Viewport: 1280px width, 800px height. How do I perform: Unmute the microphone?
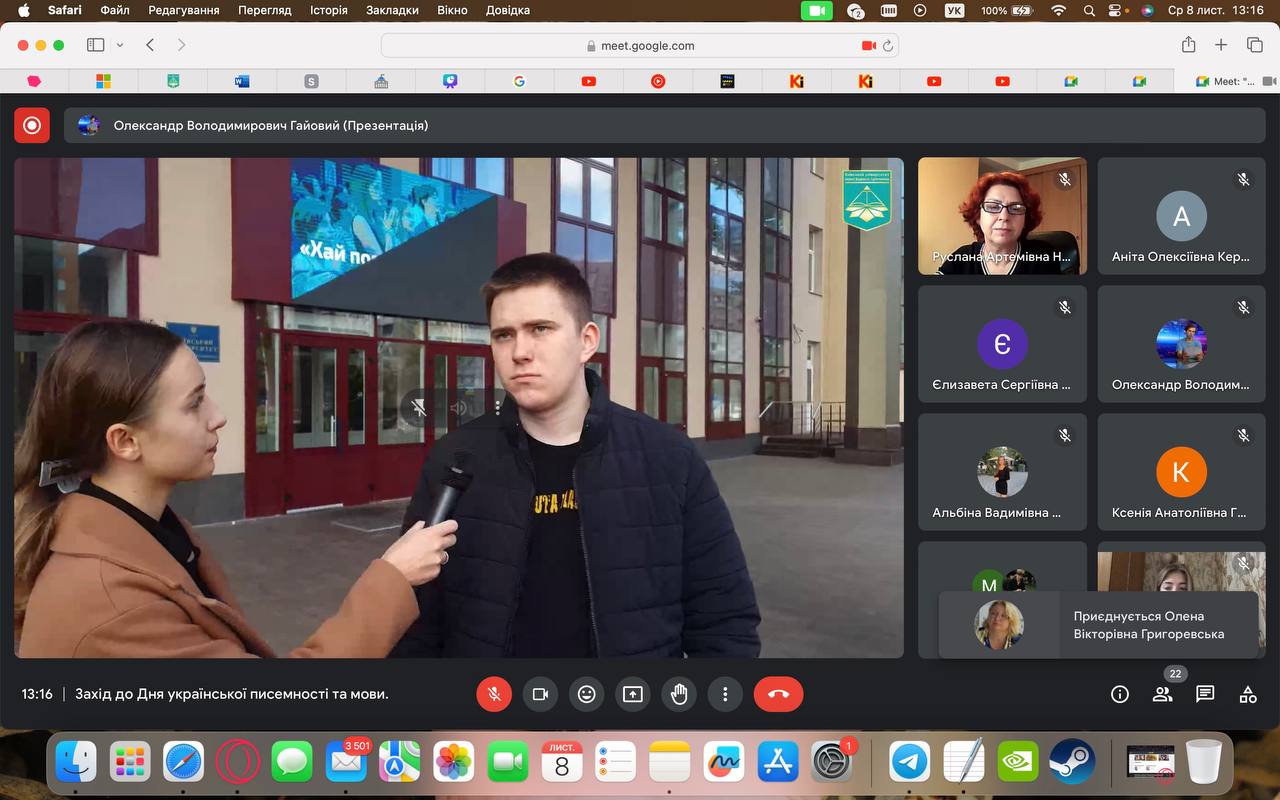(494, 694)
